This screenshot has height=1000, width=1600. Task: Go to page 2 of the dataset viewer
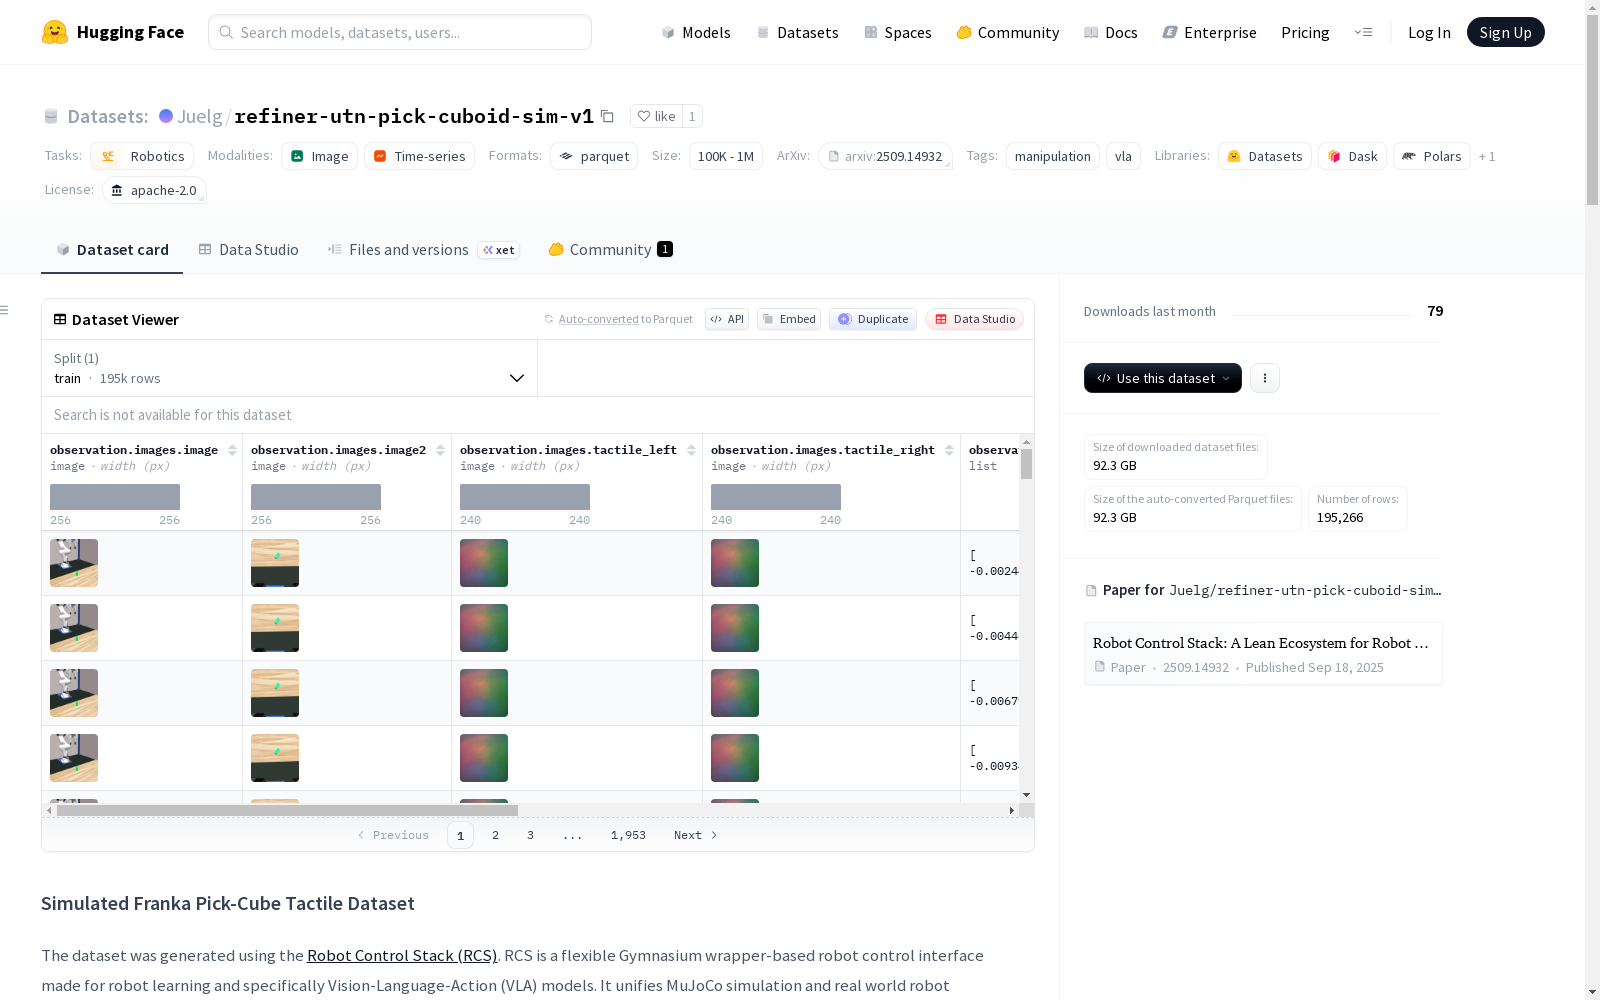tap(495, 835)
